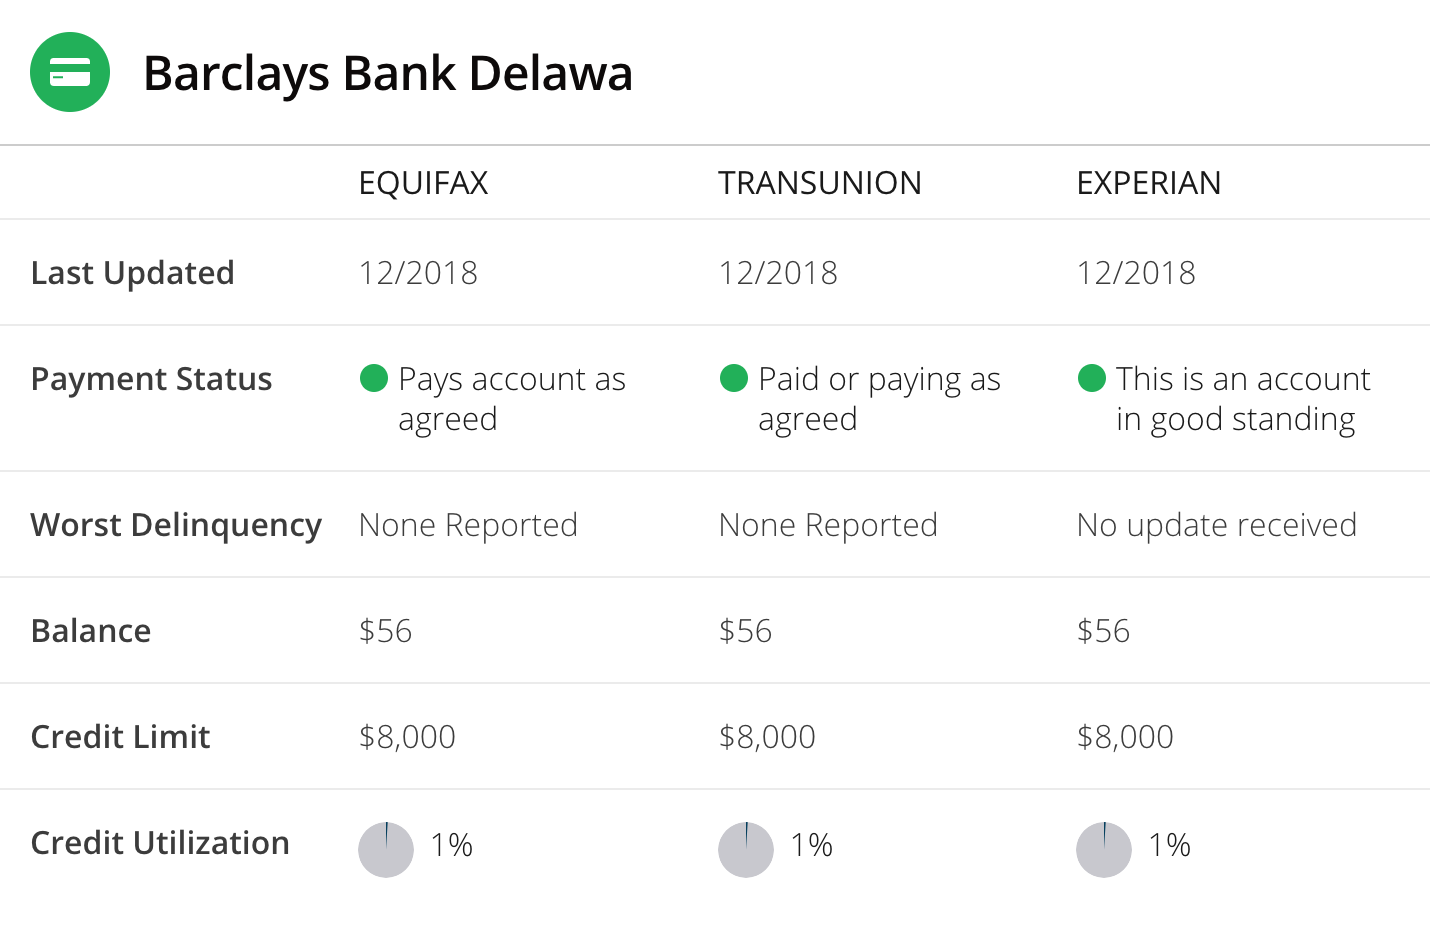Image resolution: width=1430 pixels, height=930 pixels.
Task: Select the EXPERIAN column header
Action: [1149, 183]
